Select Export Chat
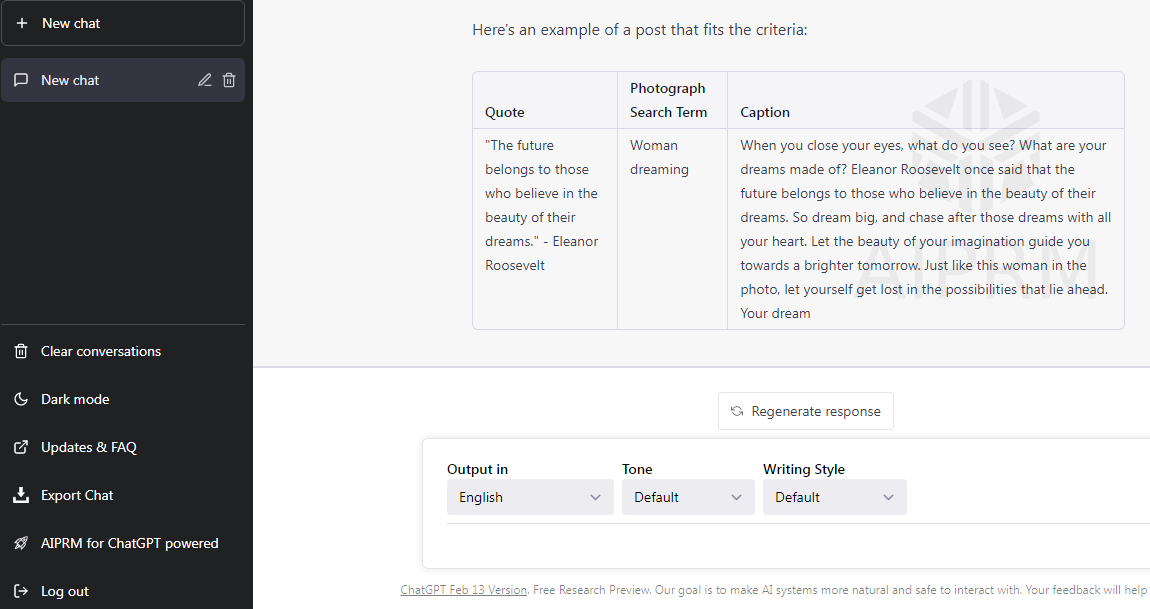This screenshot has width=1150, height=609. pyautogui.click(x=123, y=495)
